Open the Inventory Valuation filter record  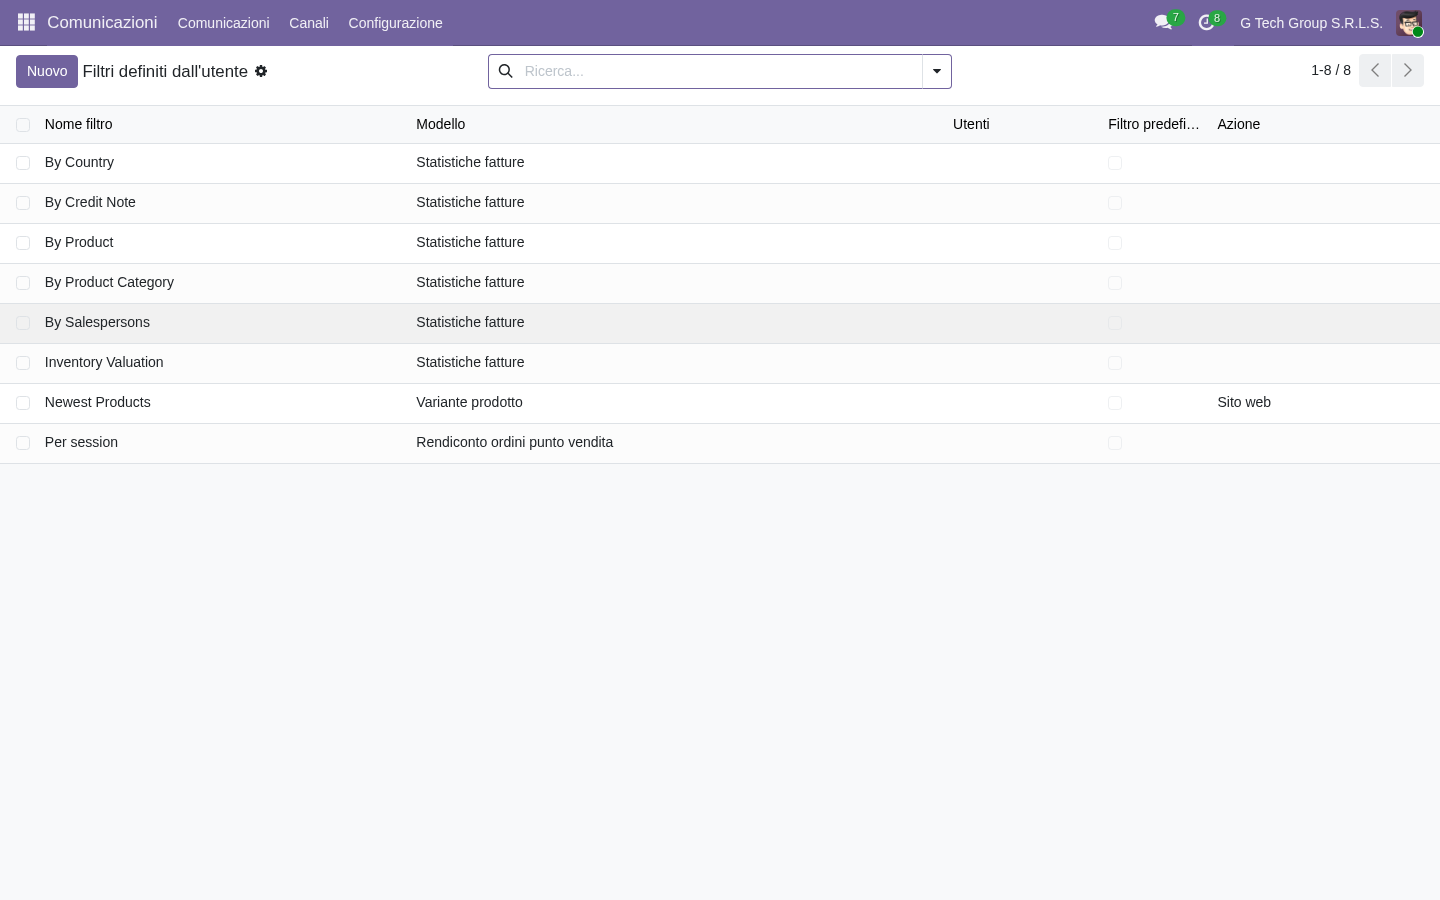pyautogui.click(x=104, y=362)
